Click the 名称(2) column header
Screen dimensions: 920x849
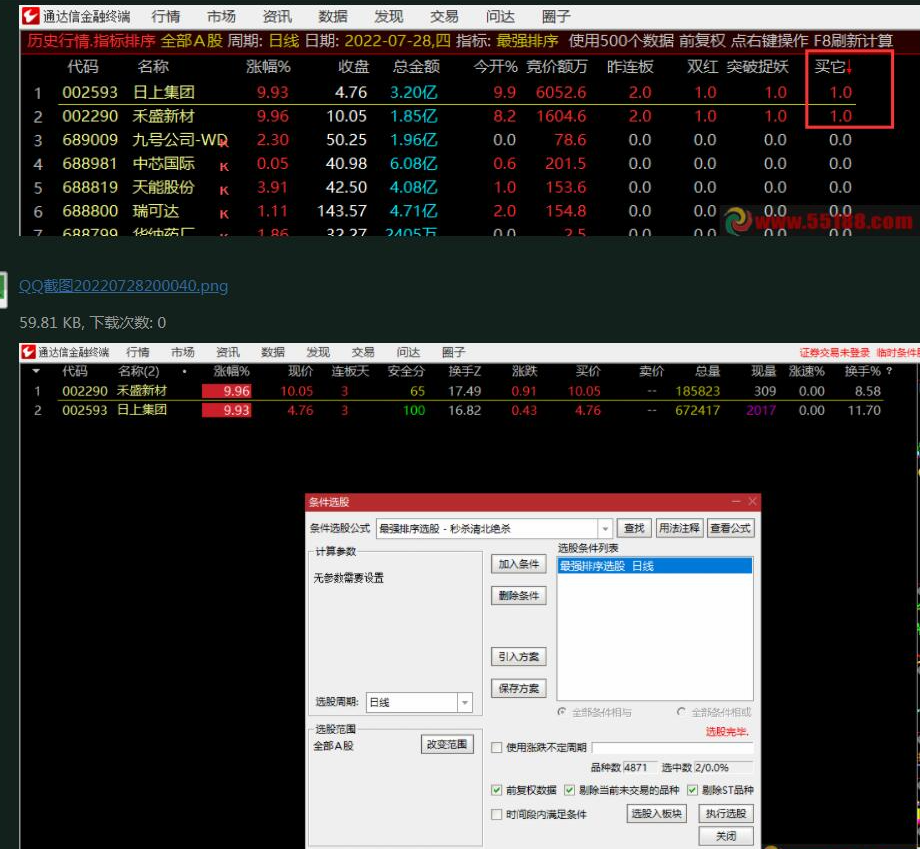138,371
